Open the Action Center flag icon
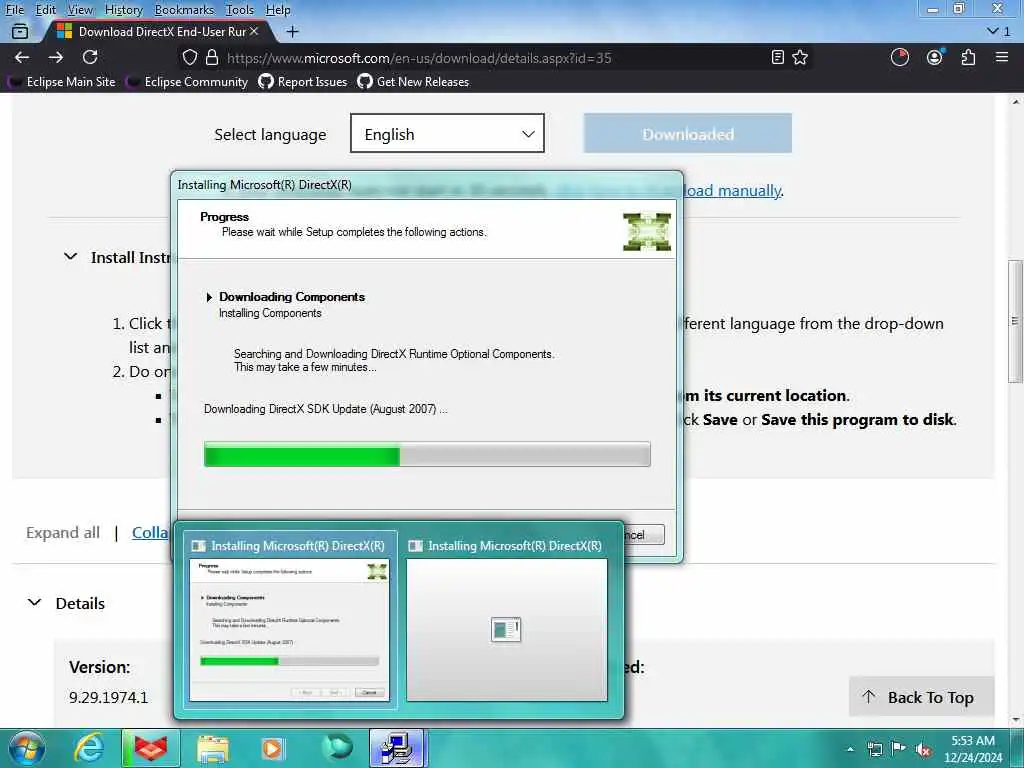Viewport: 1024px width, 768px height. point(899,750)
